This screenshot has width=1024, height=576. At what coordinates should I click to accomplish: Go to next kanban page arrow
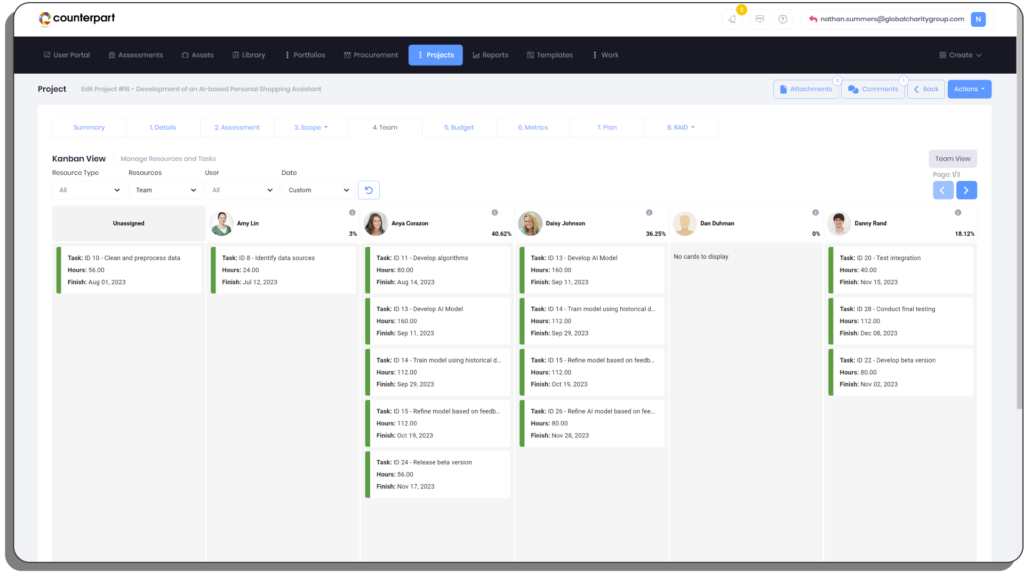pos(967,190)
